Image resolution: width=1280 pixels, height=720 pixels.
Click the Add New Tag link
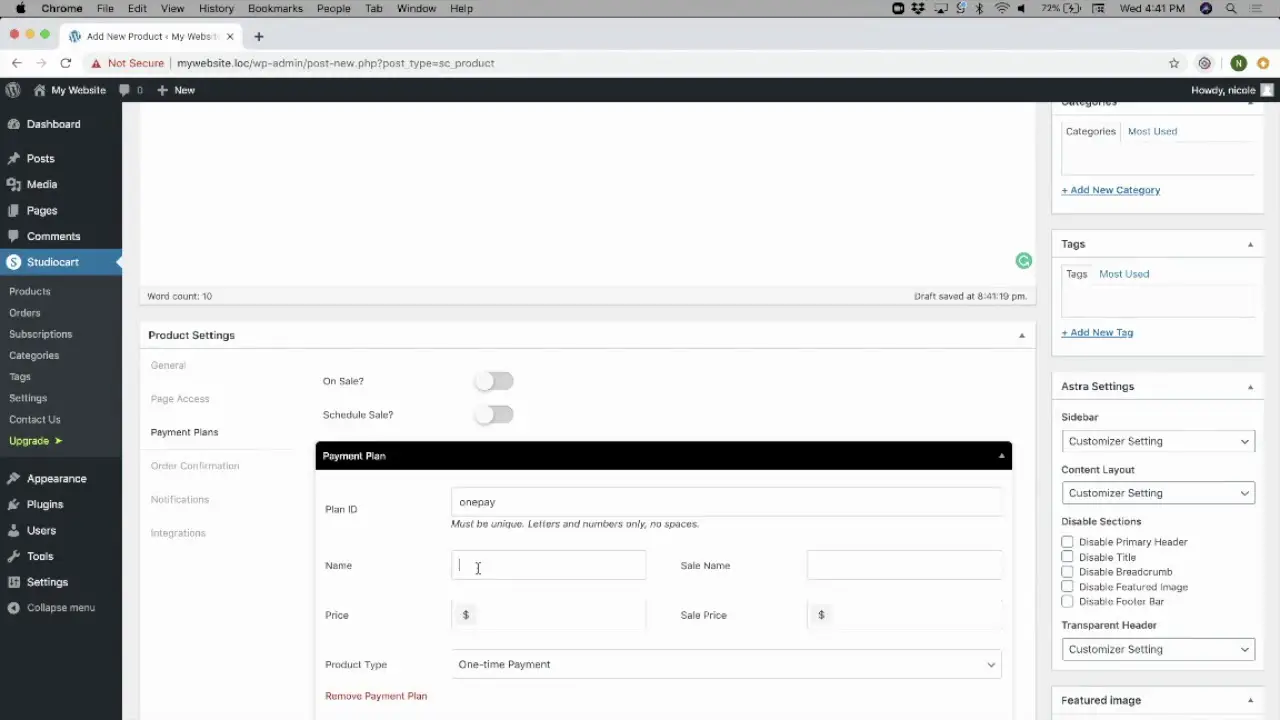pyautogui.click(x=1097, y=333)
